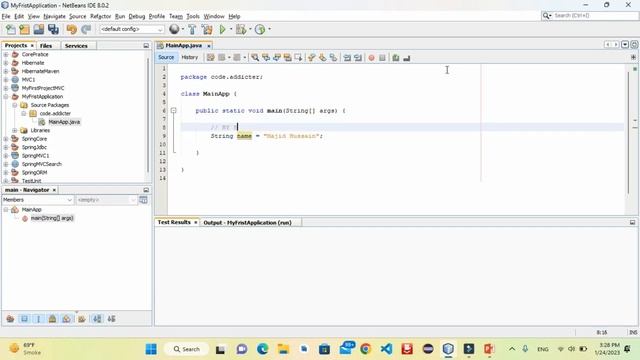Click the Debug Project toolbar icon

click(241, 29)
